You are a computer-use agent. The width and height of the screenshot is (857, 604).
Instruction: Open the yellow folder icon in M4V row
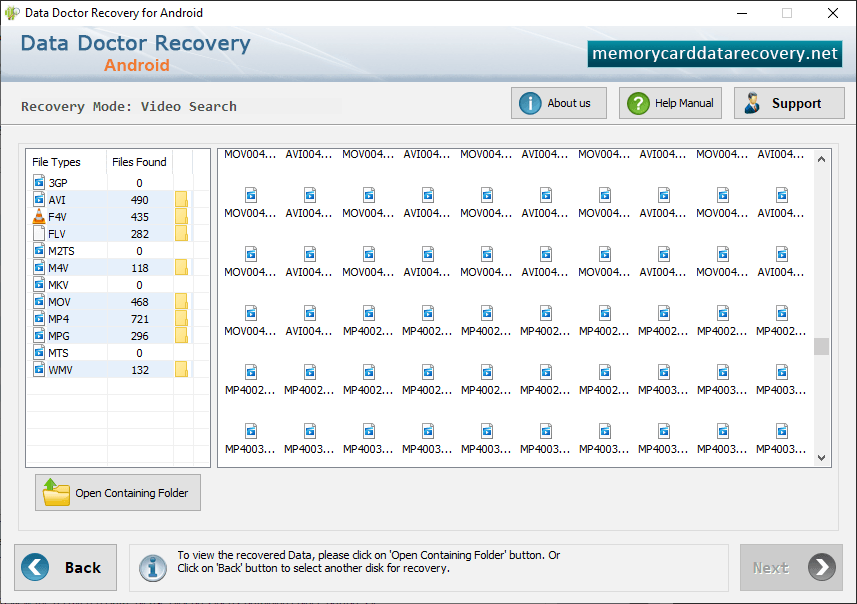(181, 267)
